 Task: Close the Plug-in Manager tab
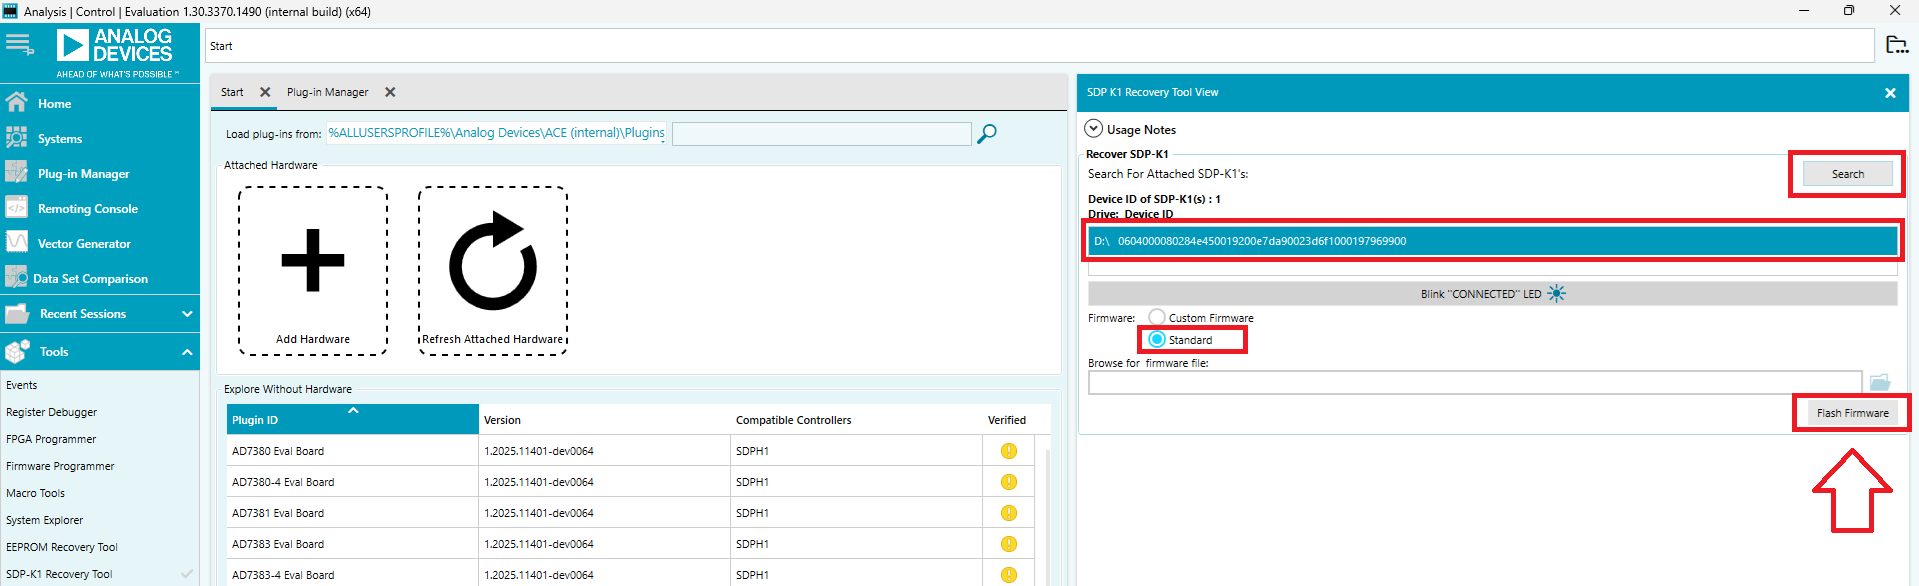(x=390, y=92)
